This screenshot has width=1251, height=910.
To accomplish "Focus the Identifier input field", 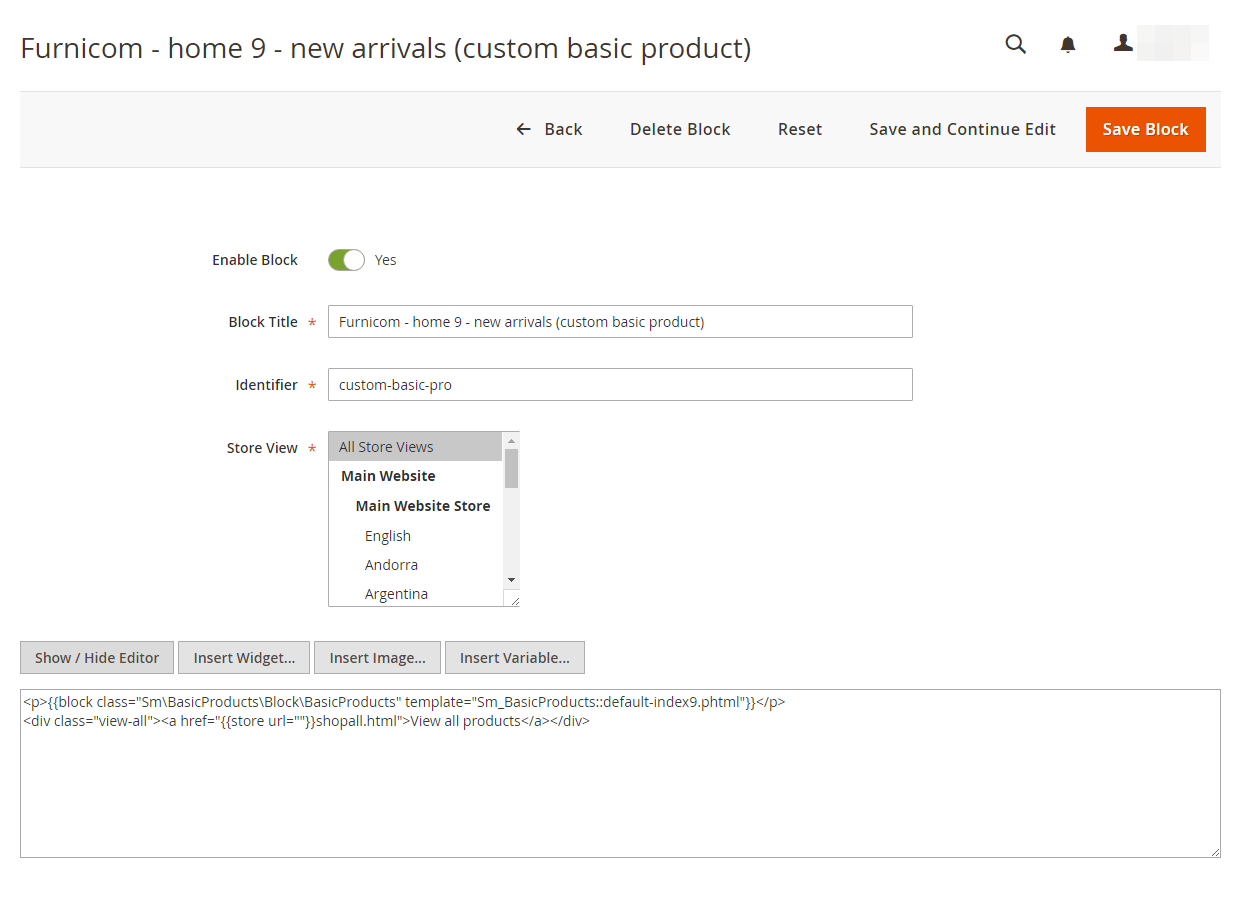I will pos(620,385).
